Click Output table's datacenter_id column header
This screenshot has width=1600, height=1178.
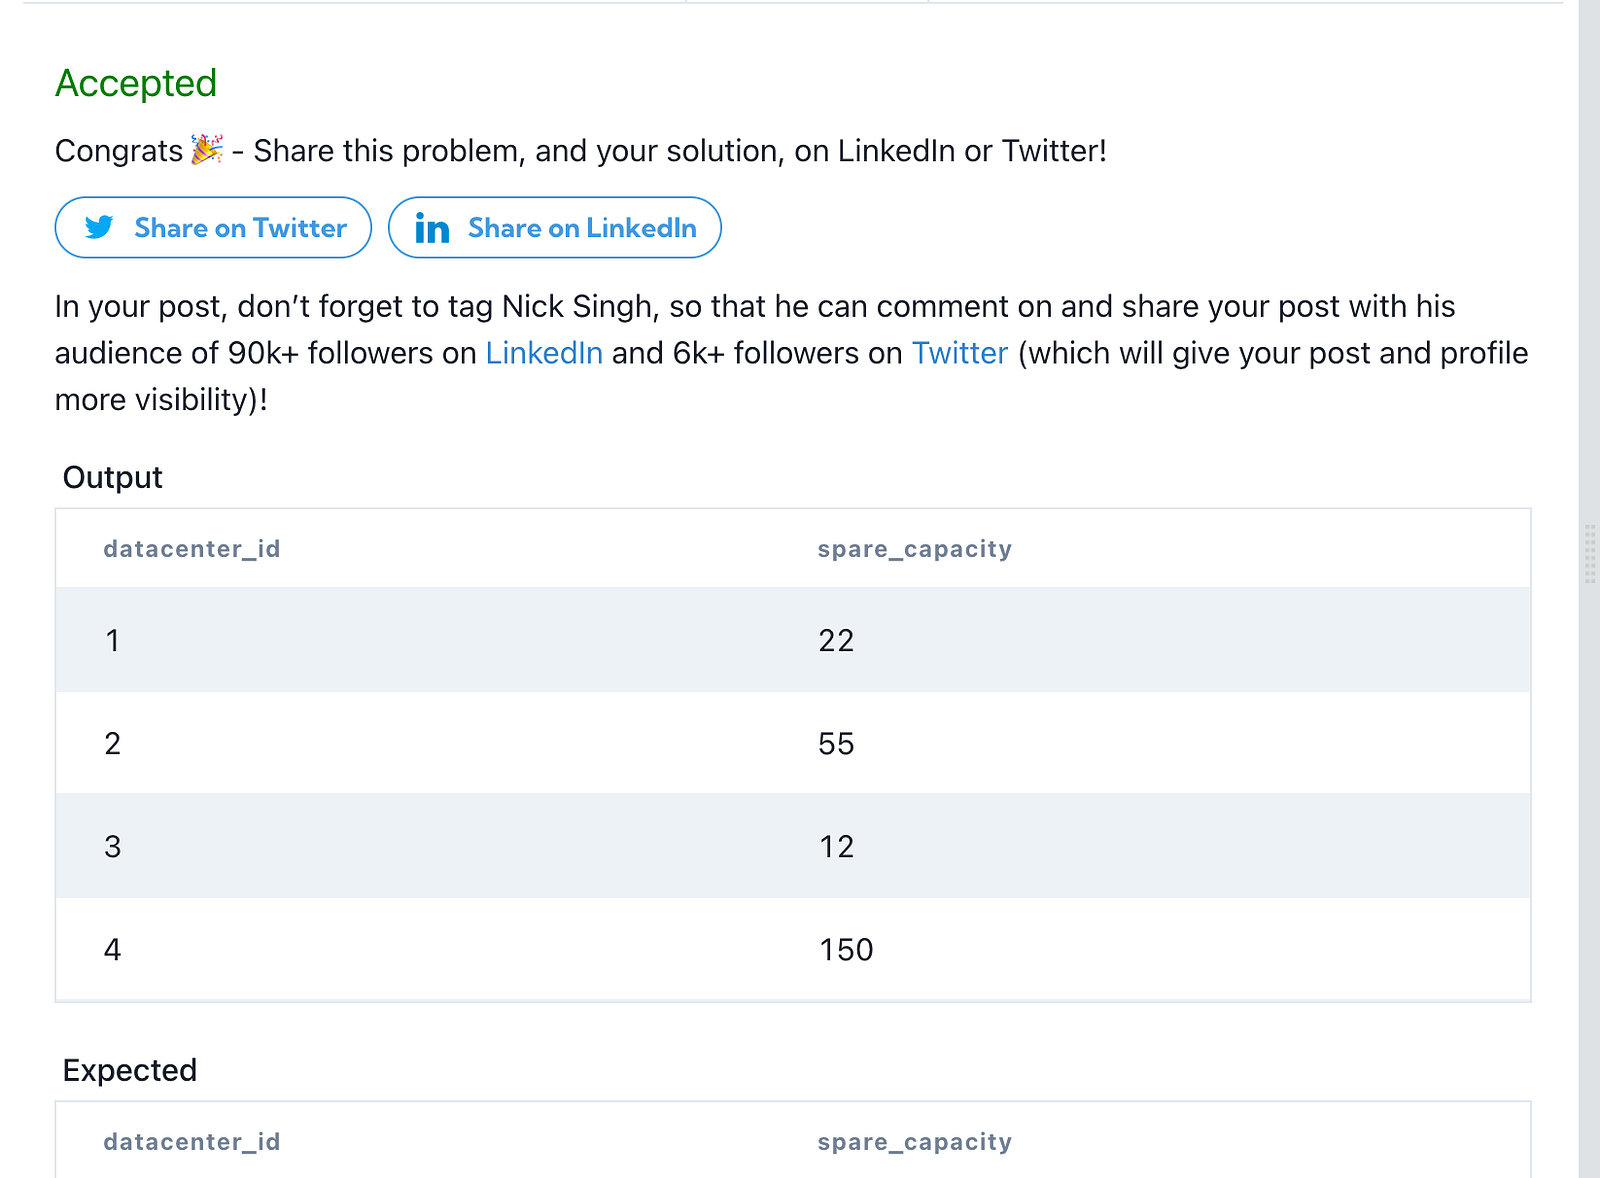tap(192, 549)
